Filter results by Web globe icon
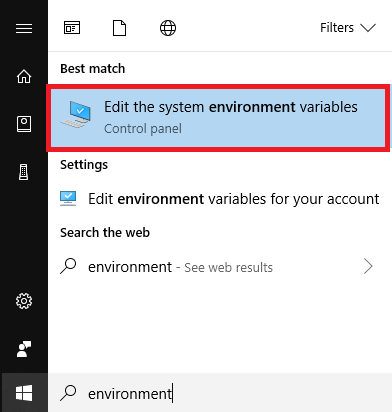The width and height of the screenshot is (392, 412). [168, 28]
